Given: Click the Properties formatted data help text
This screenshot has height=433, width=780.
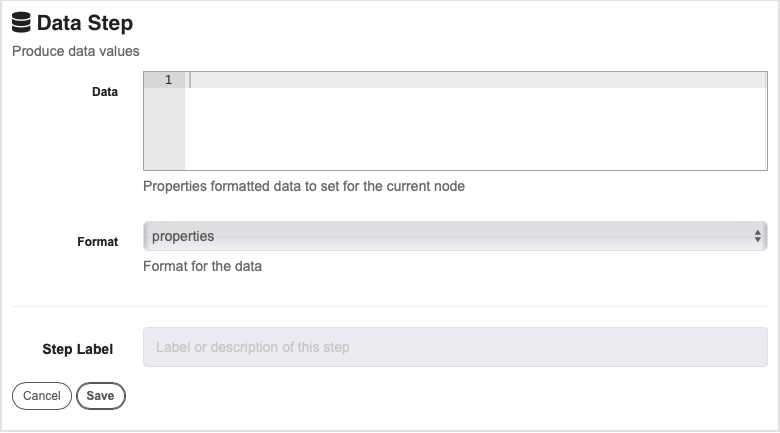Looking at the screenshot, I should tap(304, 186).
